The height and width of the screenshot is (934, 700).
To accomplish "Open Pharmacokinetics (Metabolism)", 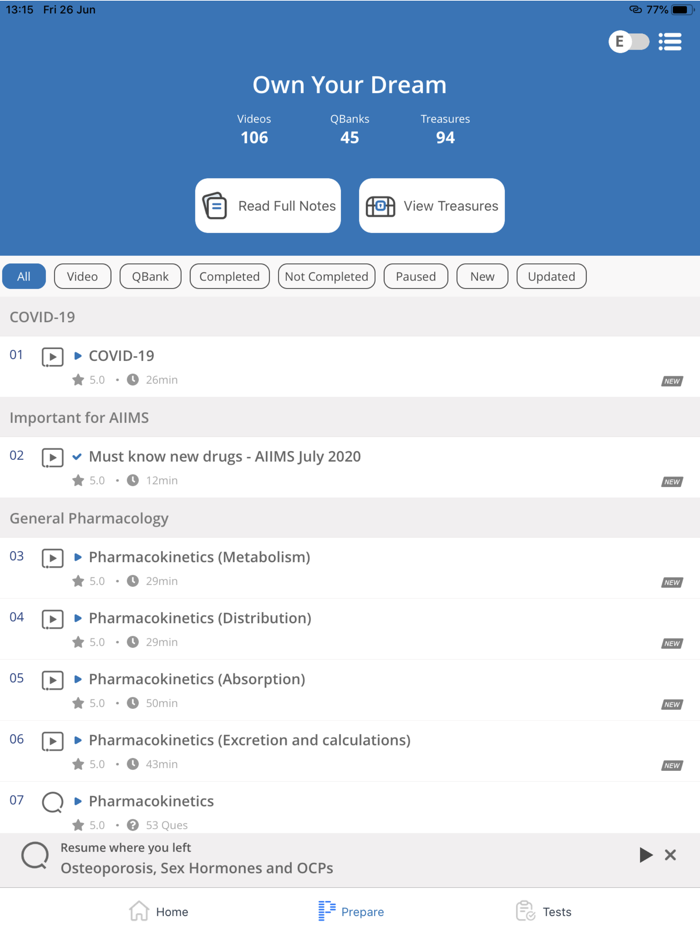I will 200,557.
